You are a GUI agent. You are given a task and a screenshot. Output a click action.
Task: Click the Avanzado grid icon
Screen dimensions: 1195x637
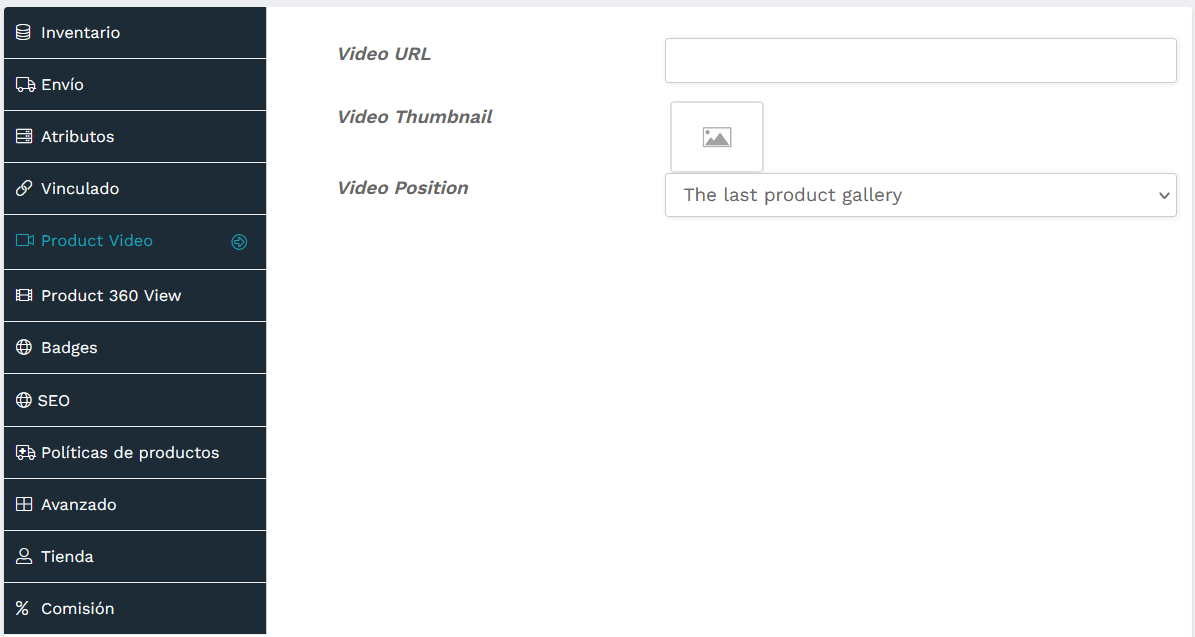pos(22,504)
